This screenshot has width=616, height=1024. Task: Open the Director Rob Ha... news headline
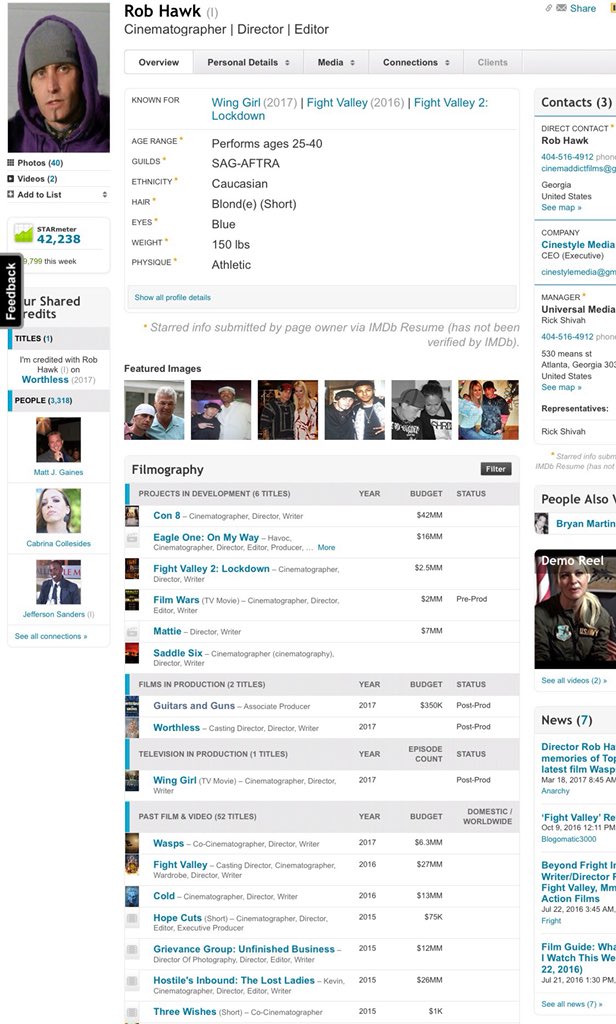point(578,758)
